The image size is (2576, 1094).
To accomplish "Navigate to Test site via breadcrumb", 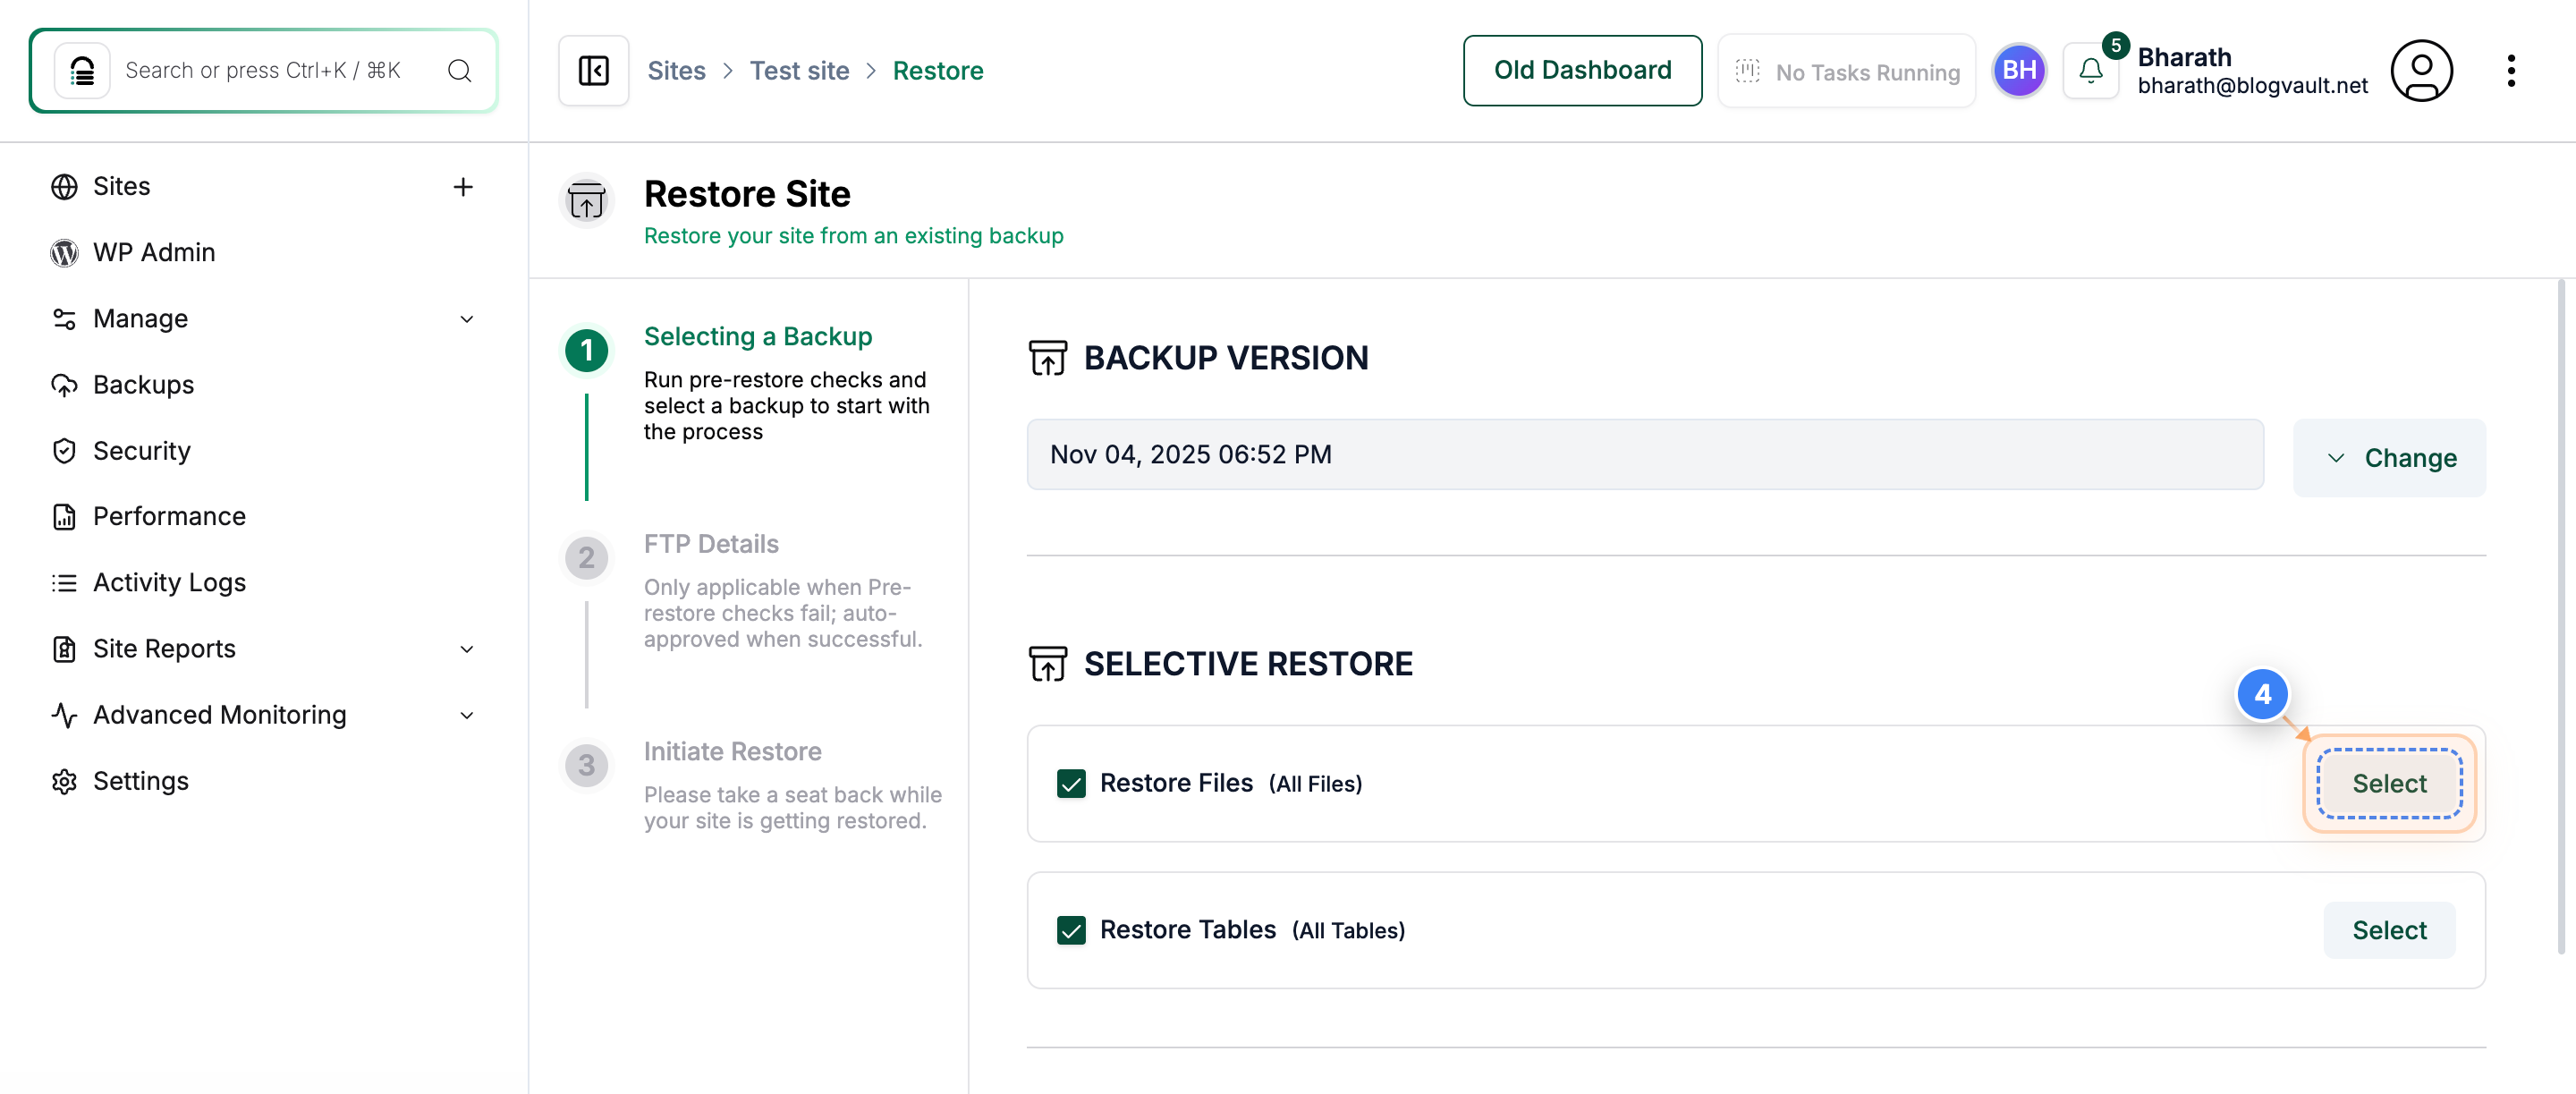I will coord(799,70).
